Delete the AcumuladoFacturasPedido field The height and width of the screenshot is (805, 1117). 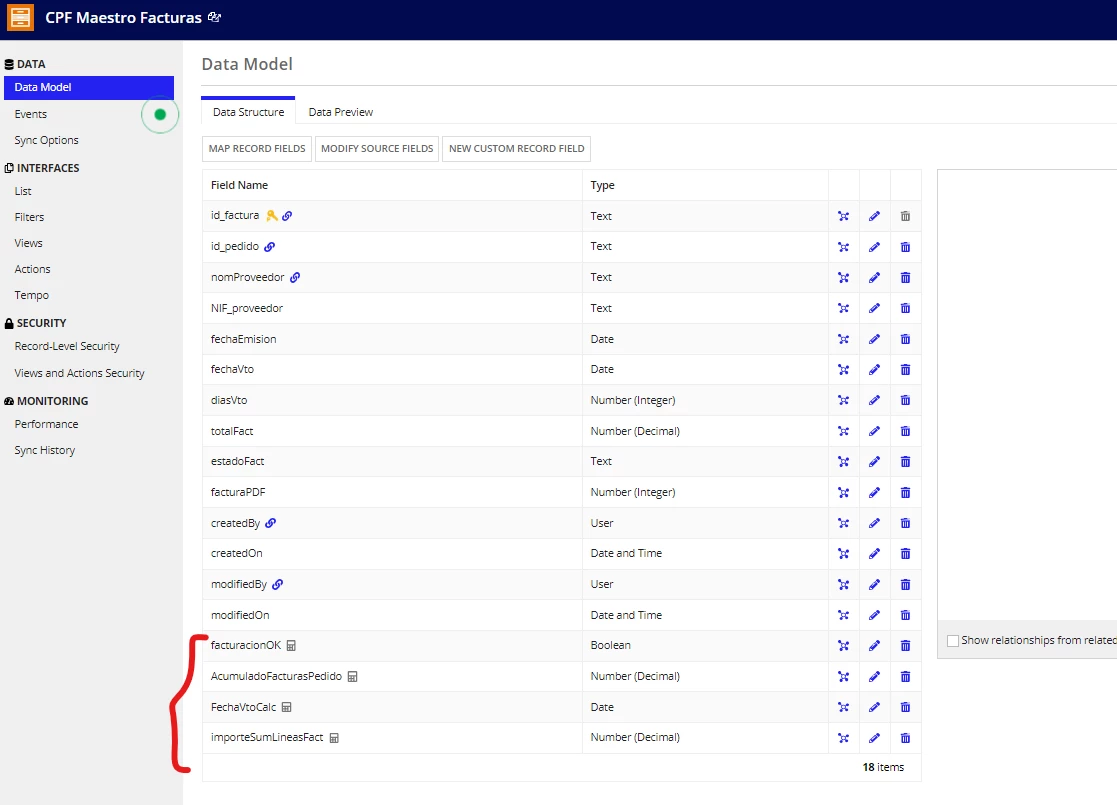coord(905,676)
